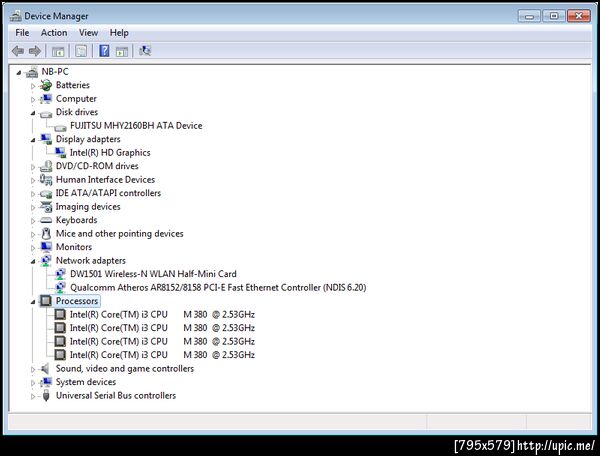Select DW1501 Wireless-N WLAN Half-Mini Card

[x=153, y=274]
